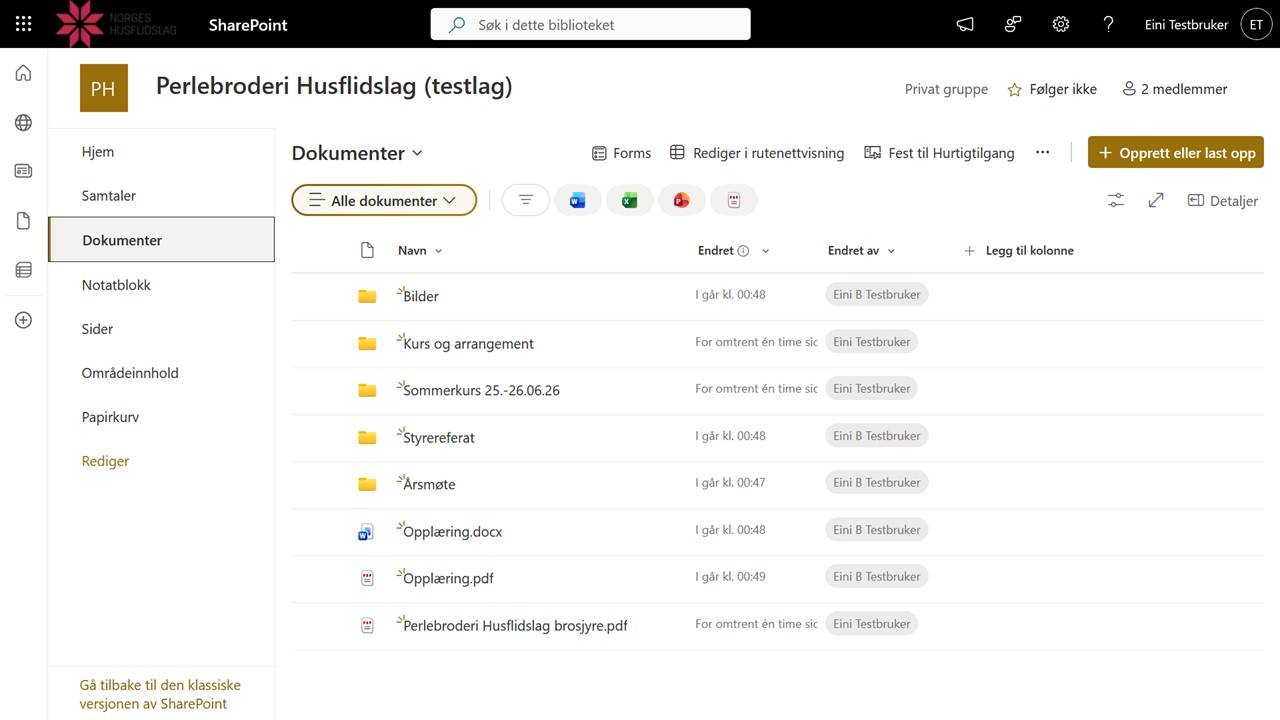This screenshot has width=1280, height=720.
Task: Open the Navn column sort menu
Action: click(420, 250)
